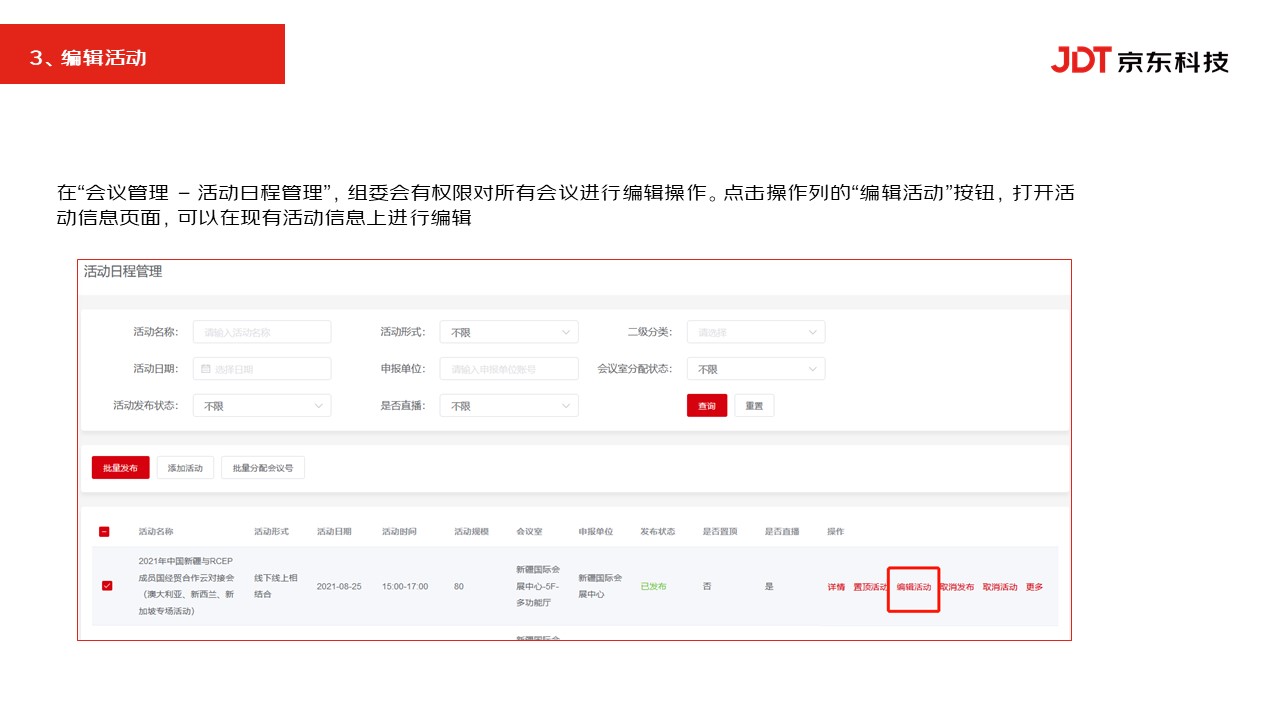The width and height of the screenshot is (1280, 720).
Task: Click the 取消发布 link
Action: (957, 587)
